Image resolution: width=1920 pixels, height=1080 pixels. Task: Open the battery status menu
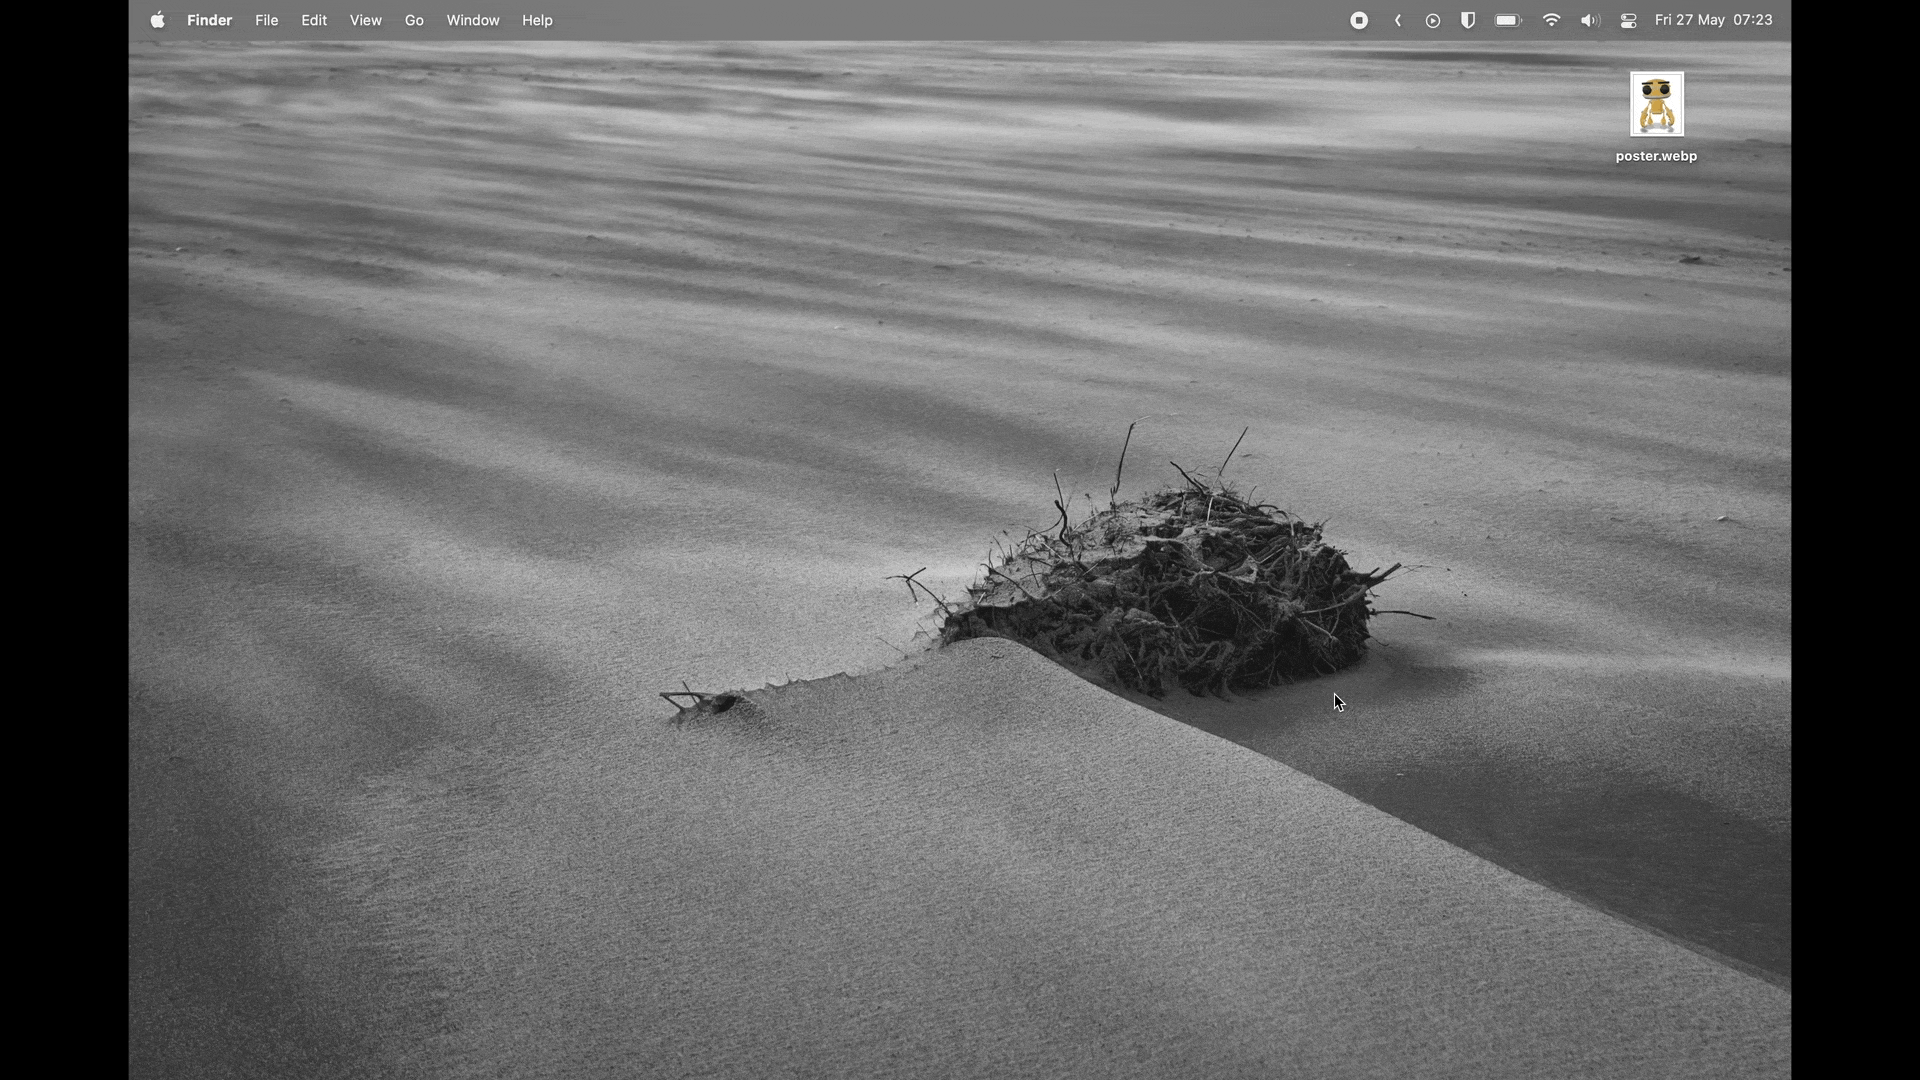click(x=1508, y=20)
